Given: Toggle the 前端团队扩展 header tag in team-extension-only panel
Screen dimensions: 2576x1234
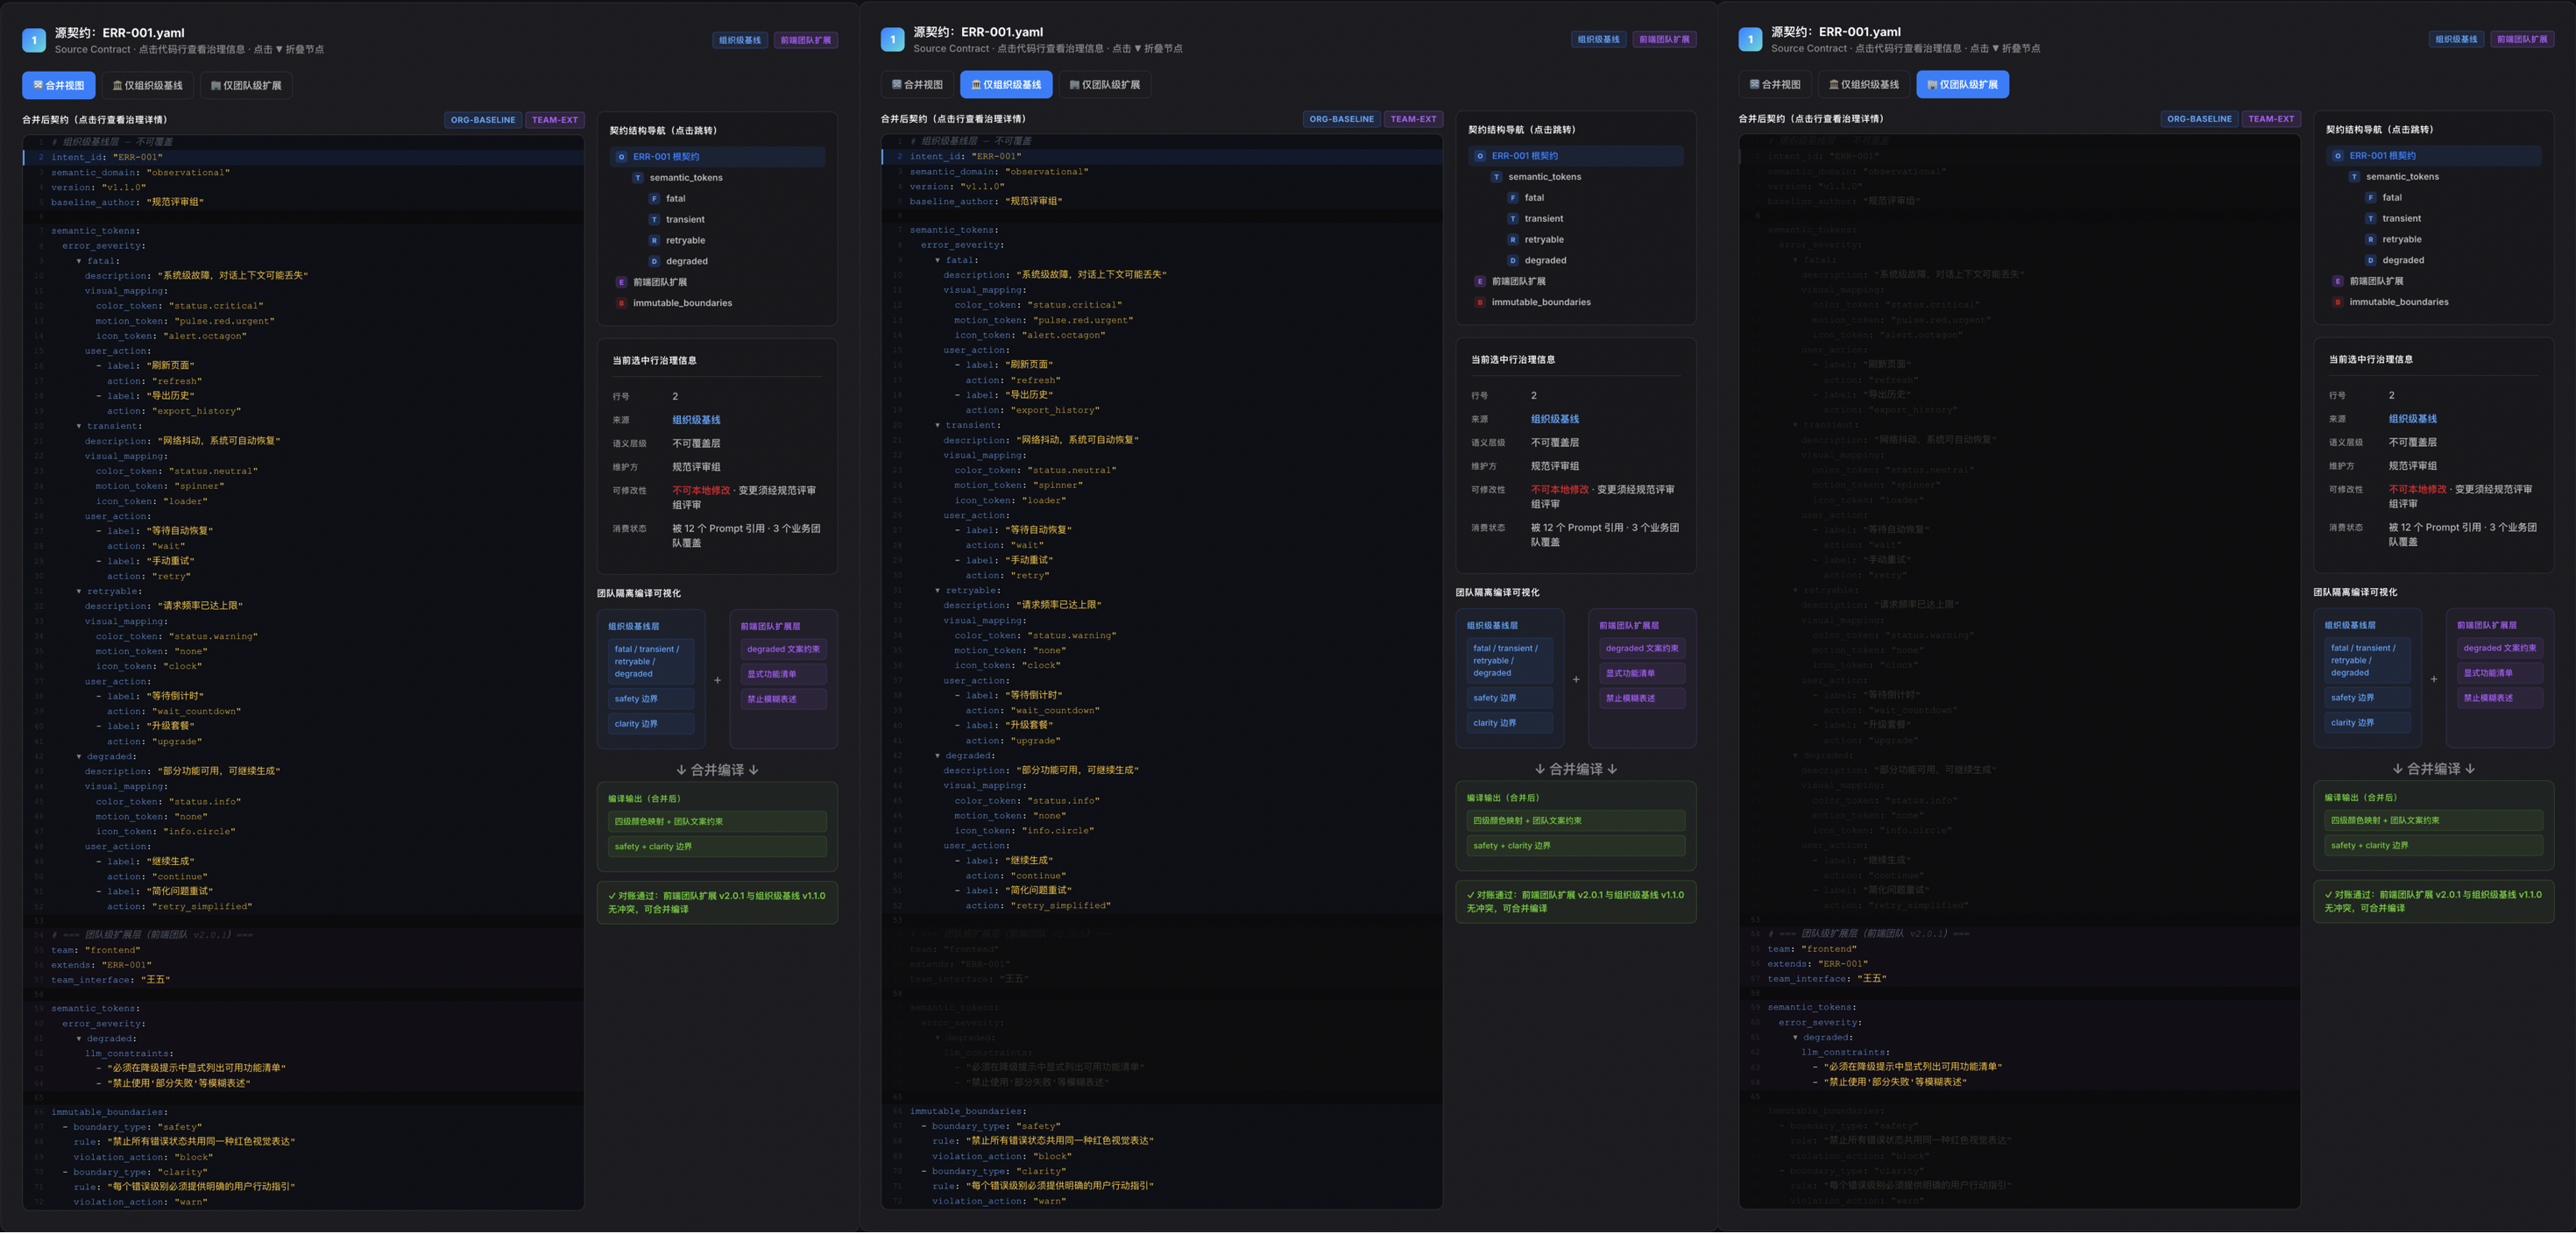Looking at the screenshot, I should pos(2522,39).
